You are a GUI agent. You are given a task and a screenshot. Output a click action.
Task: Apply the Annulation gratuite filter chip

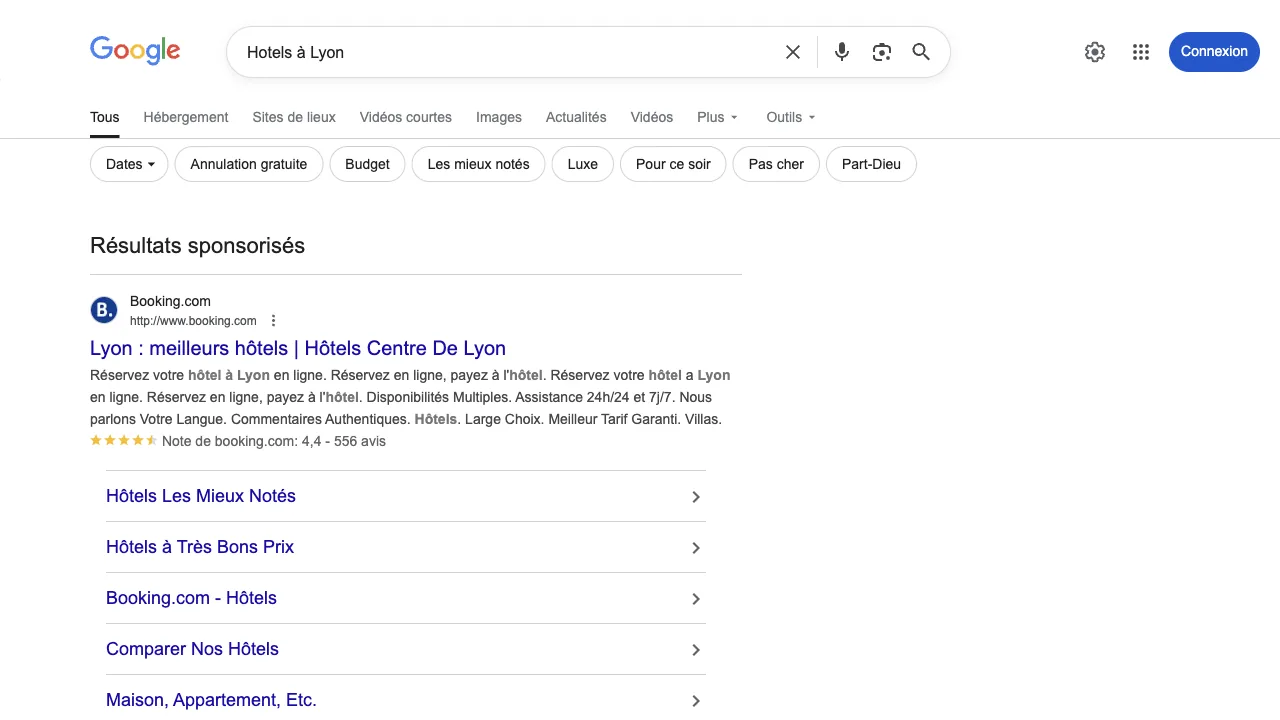coord(249,164)
